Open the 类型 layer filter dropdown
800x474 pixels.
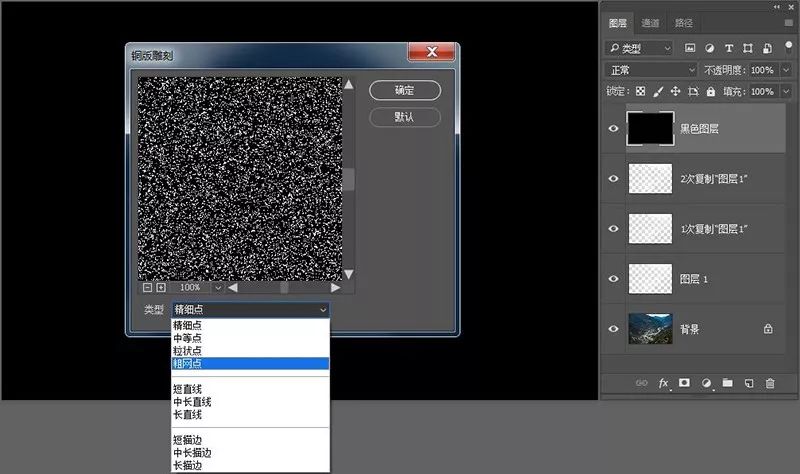click(639, 48)
